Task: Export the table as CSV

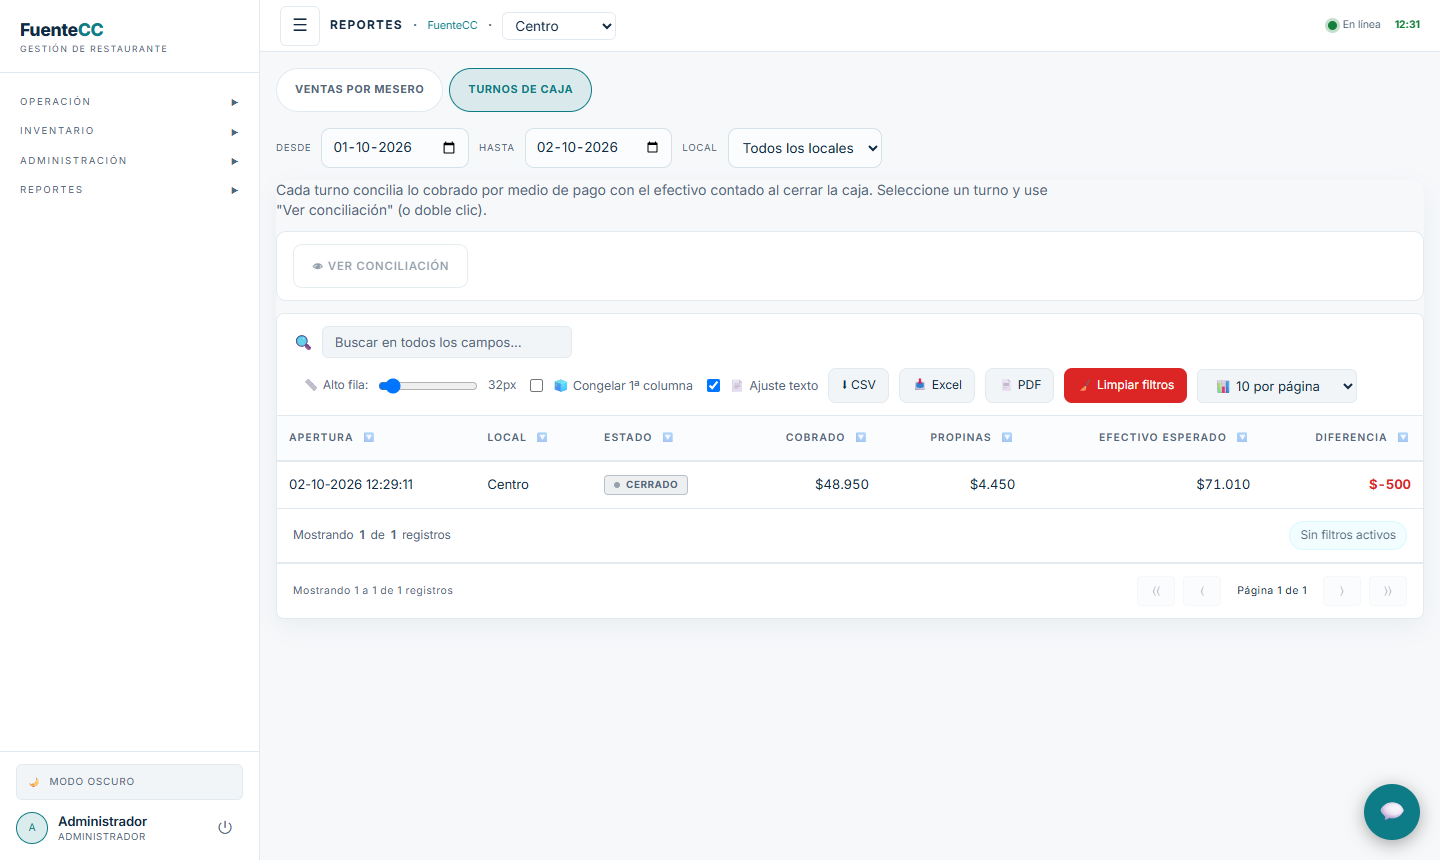Action: tap(858, 385)
